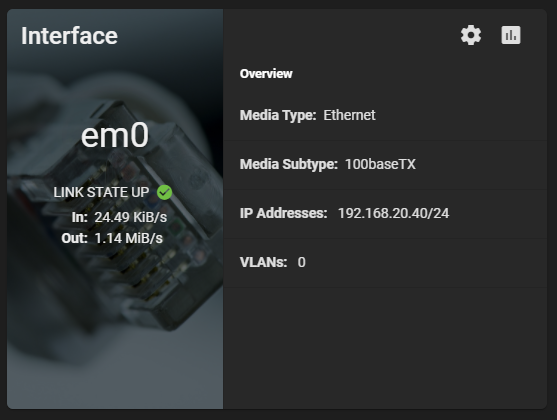Click the Overview heading

point(266,74)
